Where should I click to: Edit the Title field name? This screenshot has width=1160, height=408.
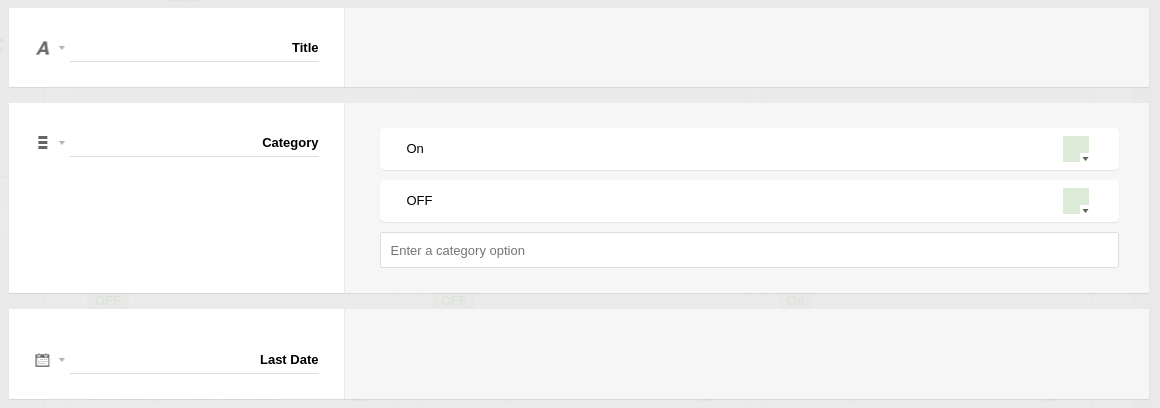click(195, 48)
